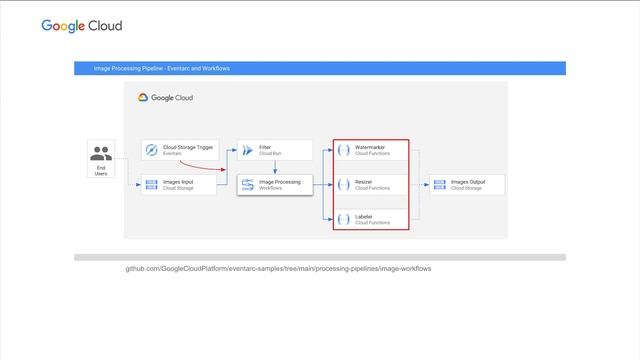Viewport: 640px width, 360px height.
Task: Click the 'Cloud Run' subtitle under Filter
Action: (x=270, y=153)
